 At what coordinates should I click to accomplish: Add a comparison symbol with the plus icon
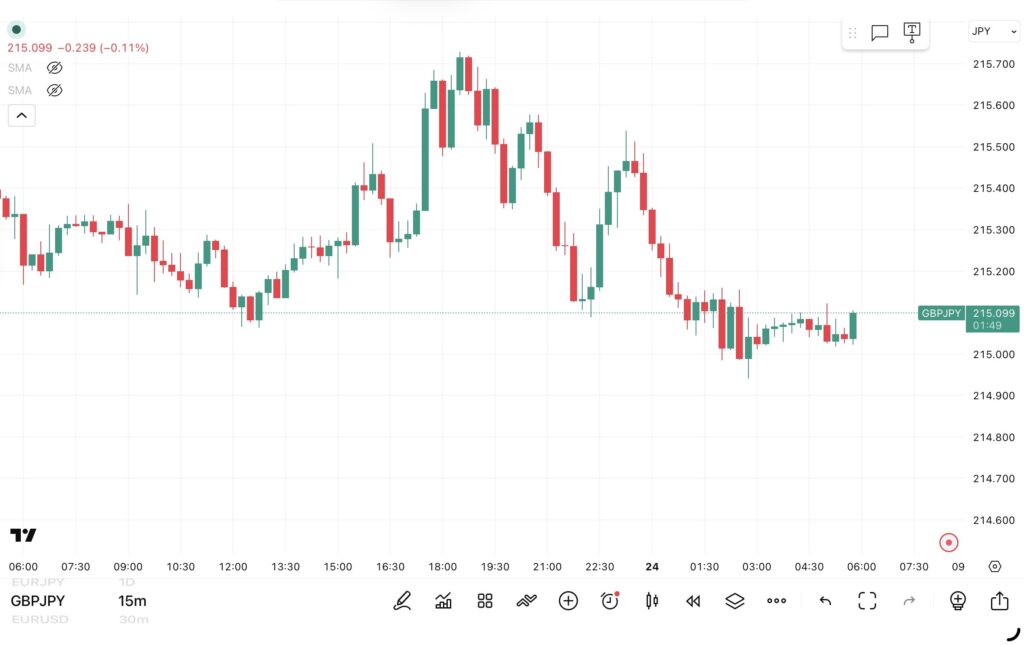click(567, 600)
